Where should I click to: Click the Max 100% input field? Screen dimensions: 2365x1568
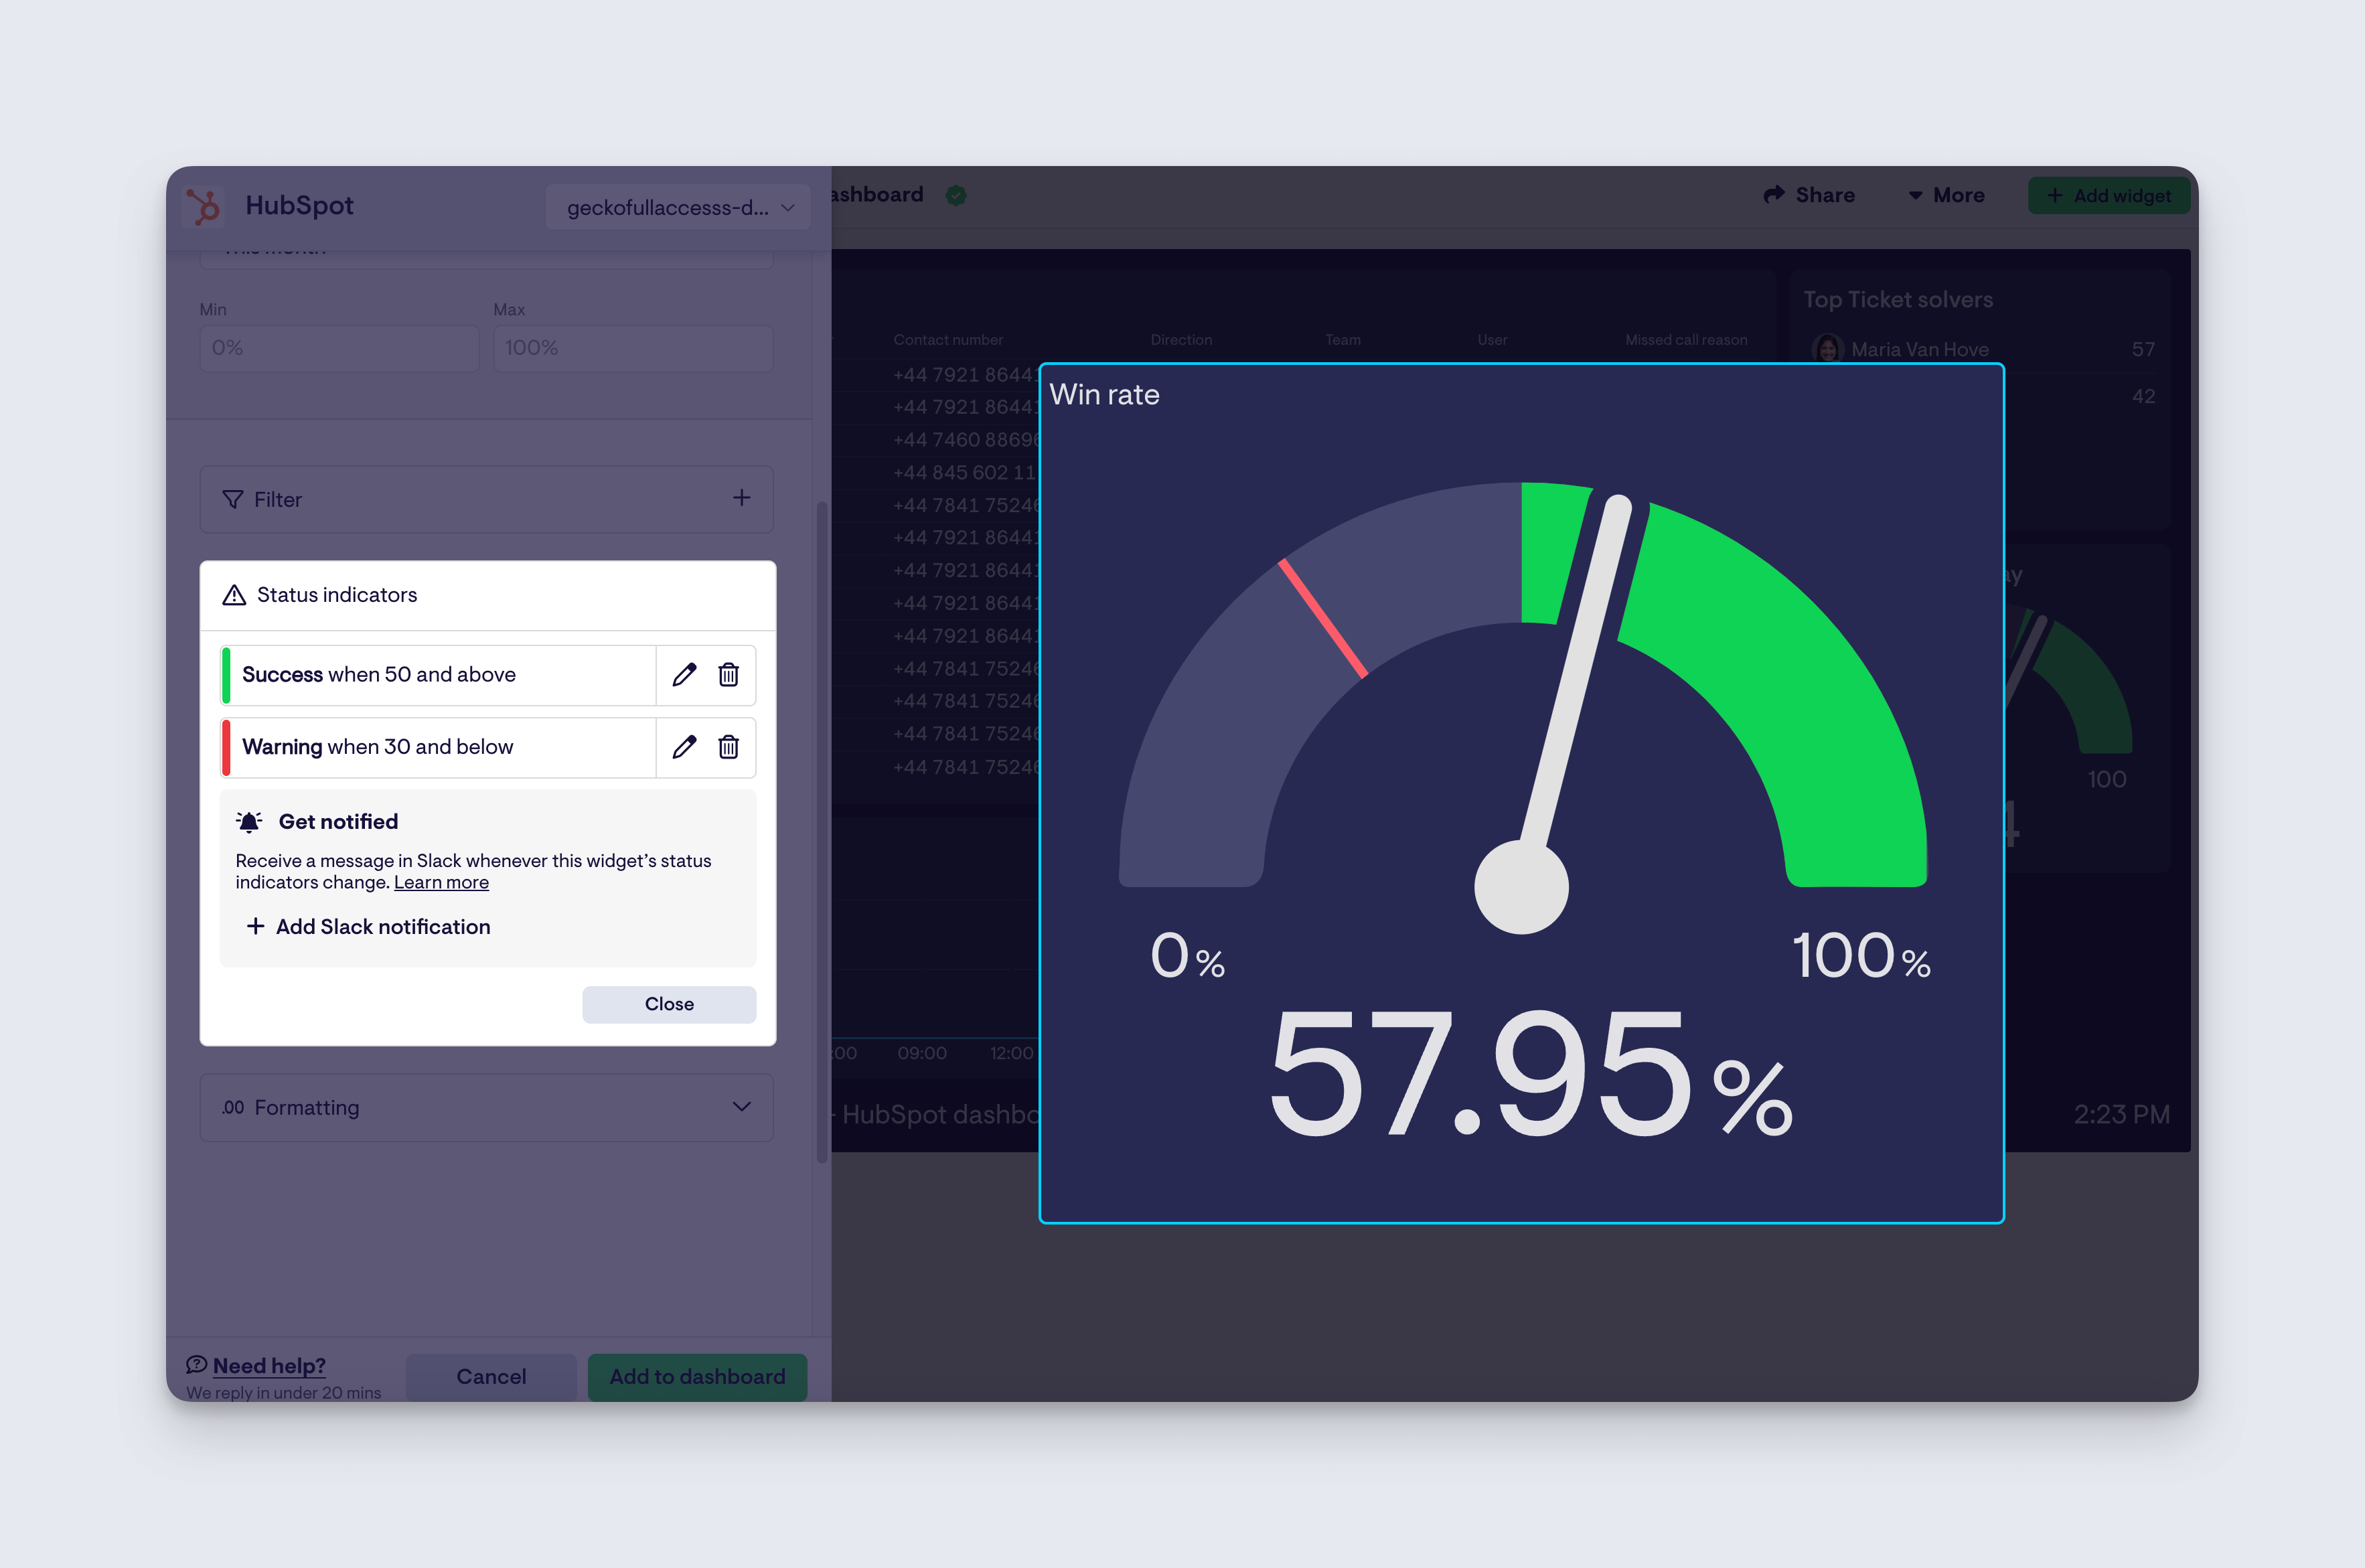tap(633, 348)
